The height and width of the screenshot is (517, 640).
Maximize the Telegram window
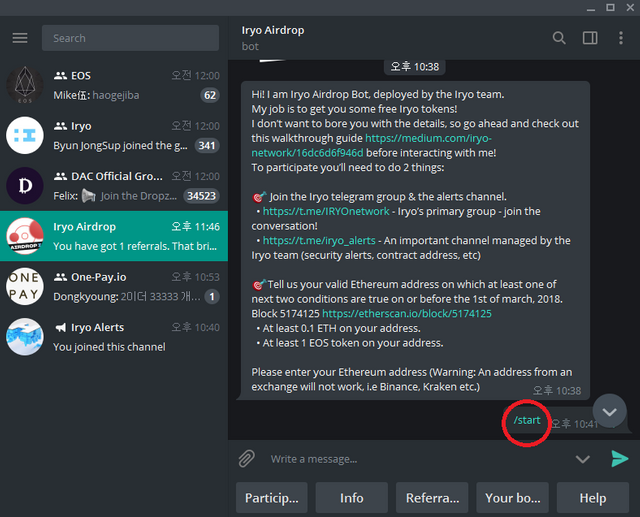(610, 8)
